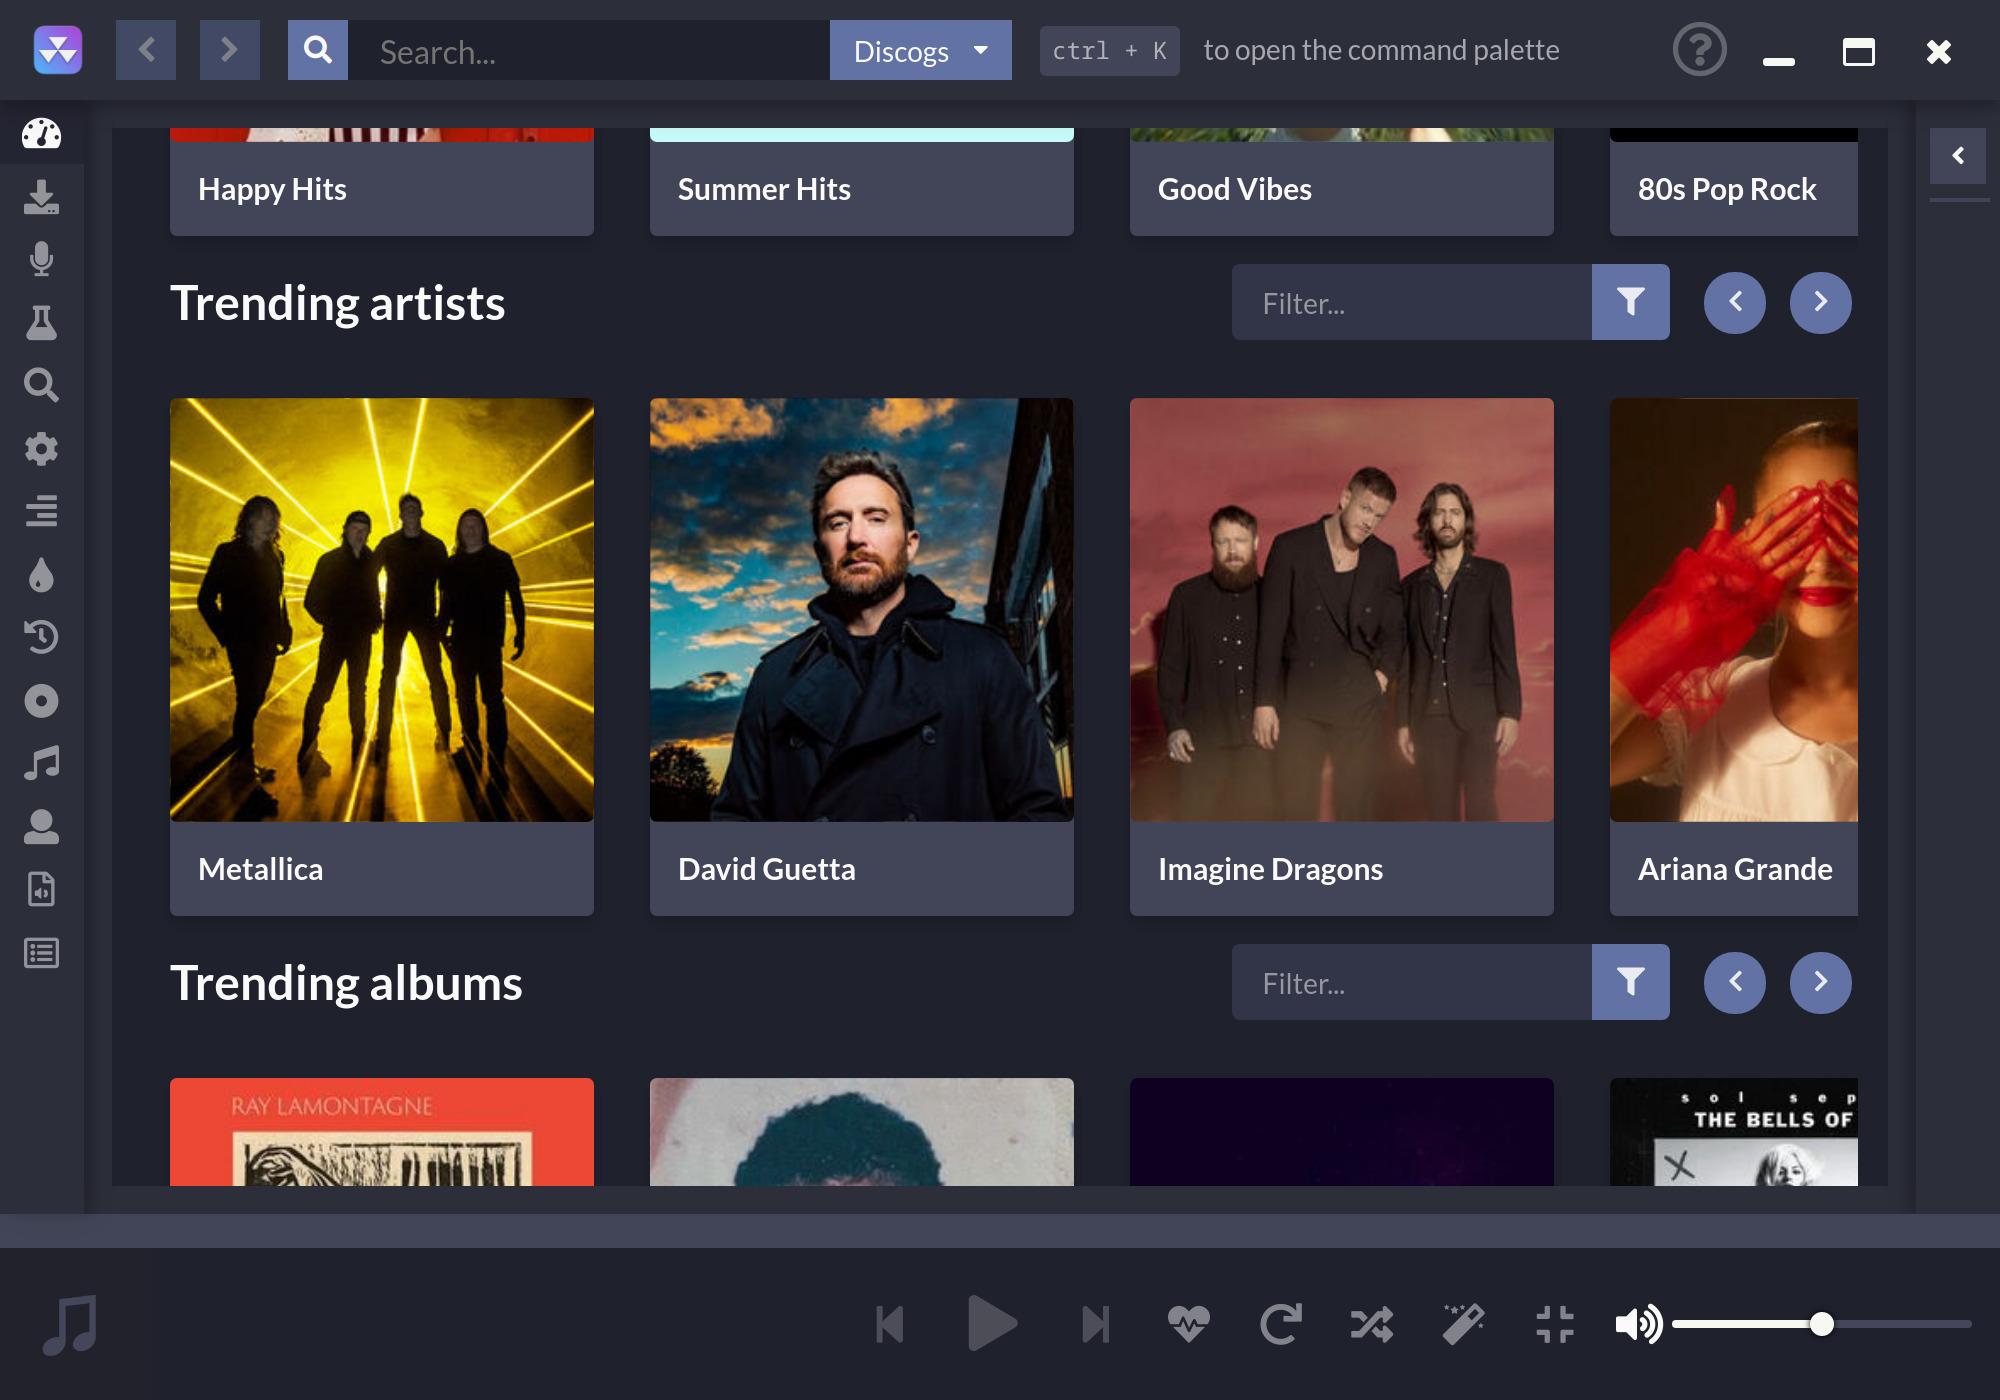The height and width of the screenshot is (1400, 2000).
Task: Click the document list icon in sidebar
Action: point(41,953)
